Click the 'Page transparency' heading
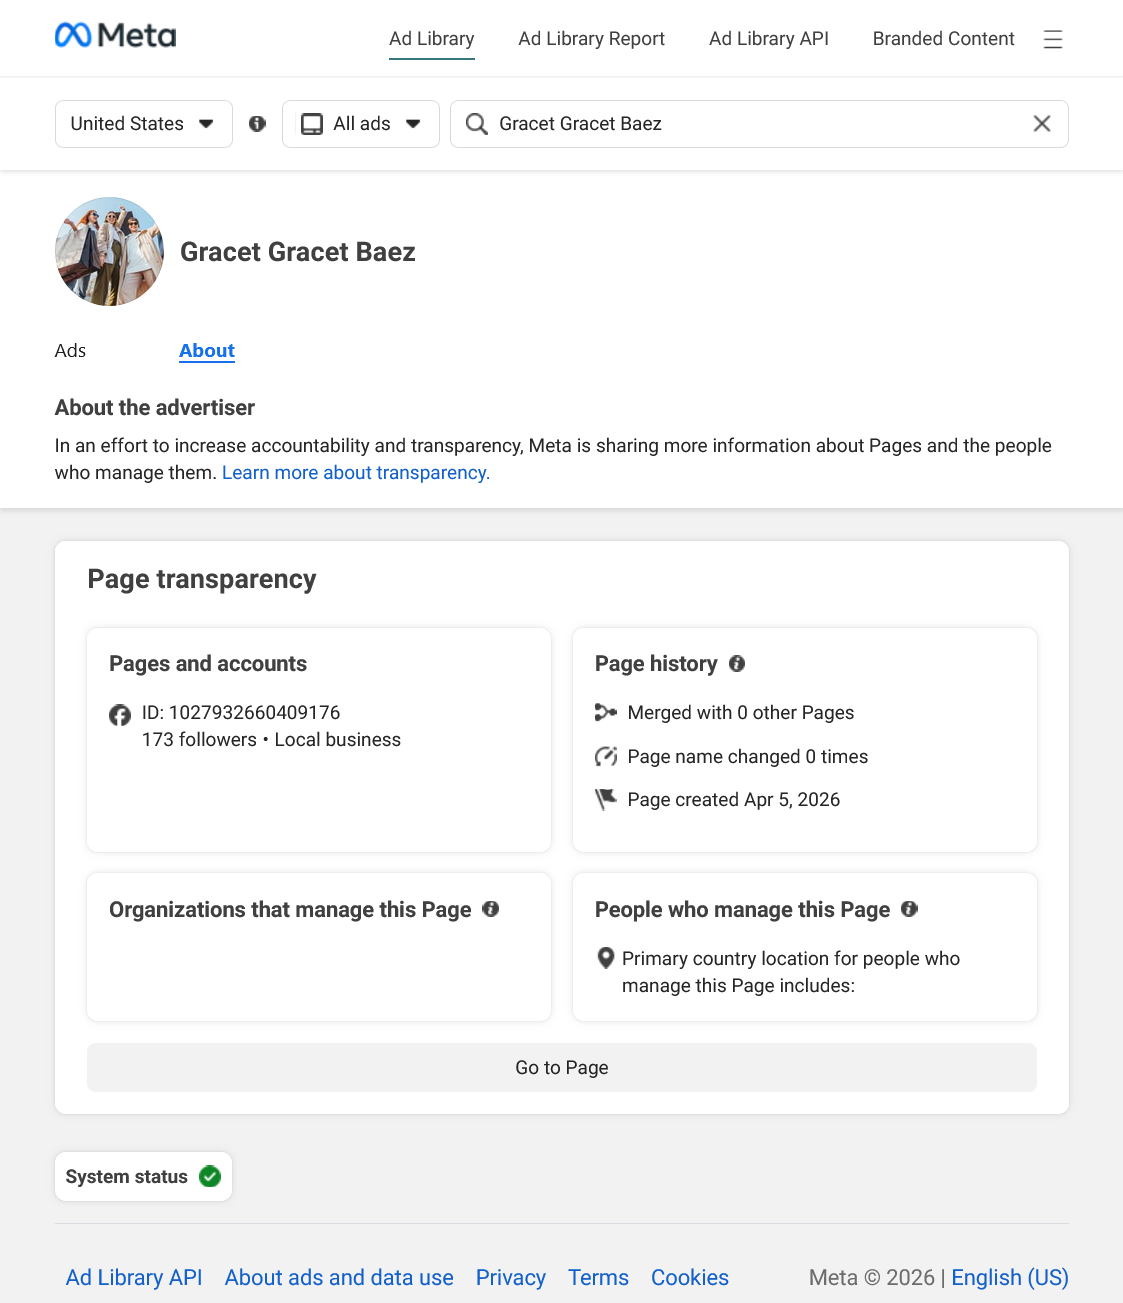This screenshot has height=1303, width=1123. pos(202,579)
